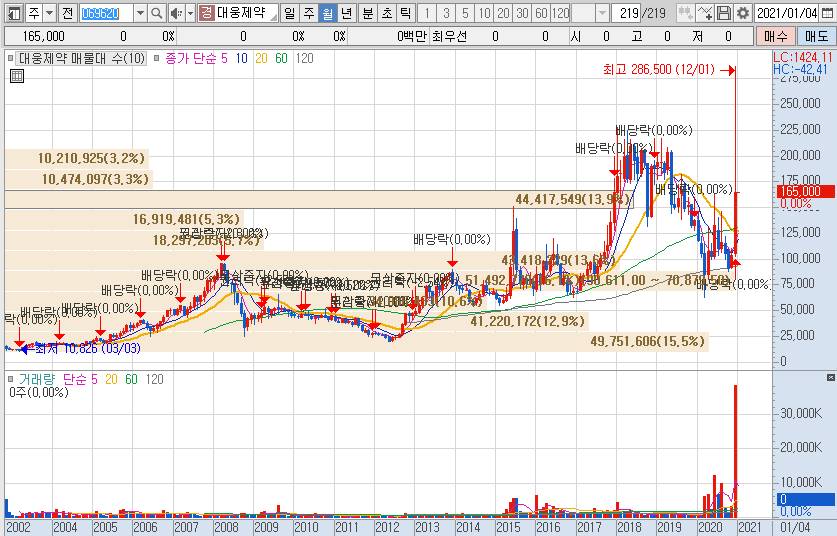
Task: Toggle the 전 button
Action: click(x=67, y=13)
